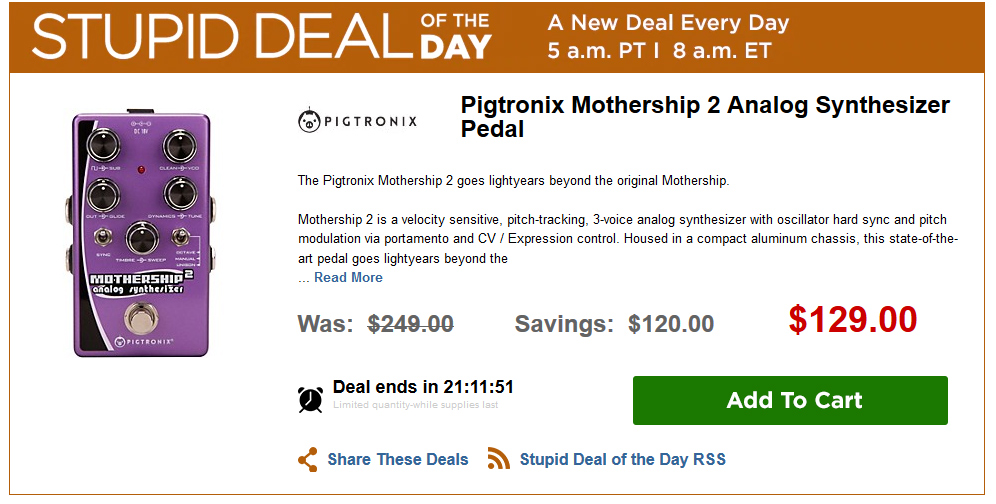Image resolution: width=996 pixels, height=504 pixels.
Task: Click the crossed-out $249.00 original price
Action: (x=410, y=324)
